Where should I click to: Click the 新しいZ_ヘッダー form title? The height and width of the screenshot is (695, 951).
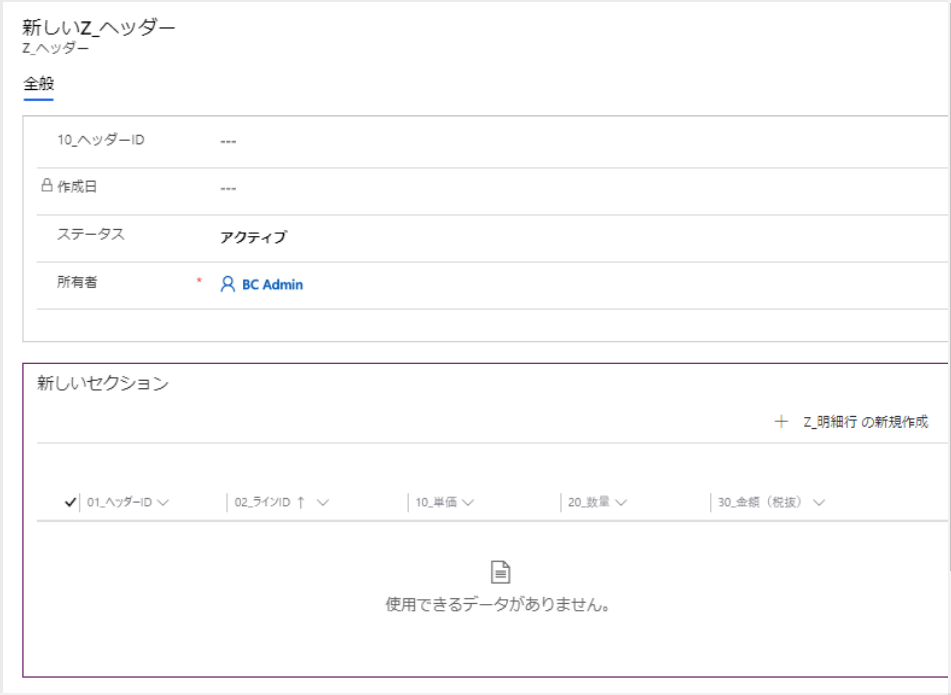coord(99,28)
